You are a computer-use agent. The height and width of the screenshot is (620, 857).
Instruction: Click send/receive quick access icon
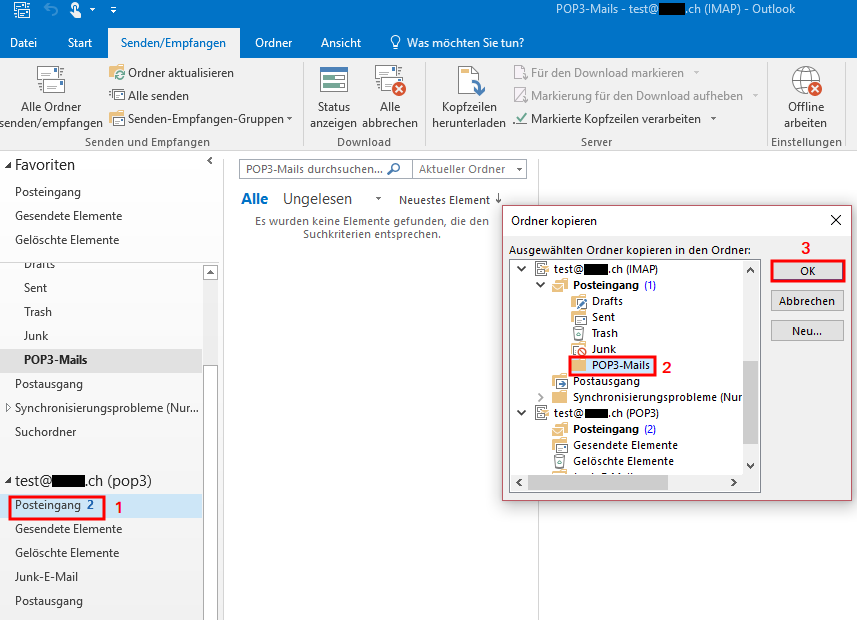tap(22, 9)
